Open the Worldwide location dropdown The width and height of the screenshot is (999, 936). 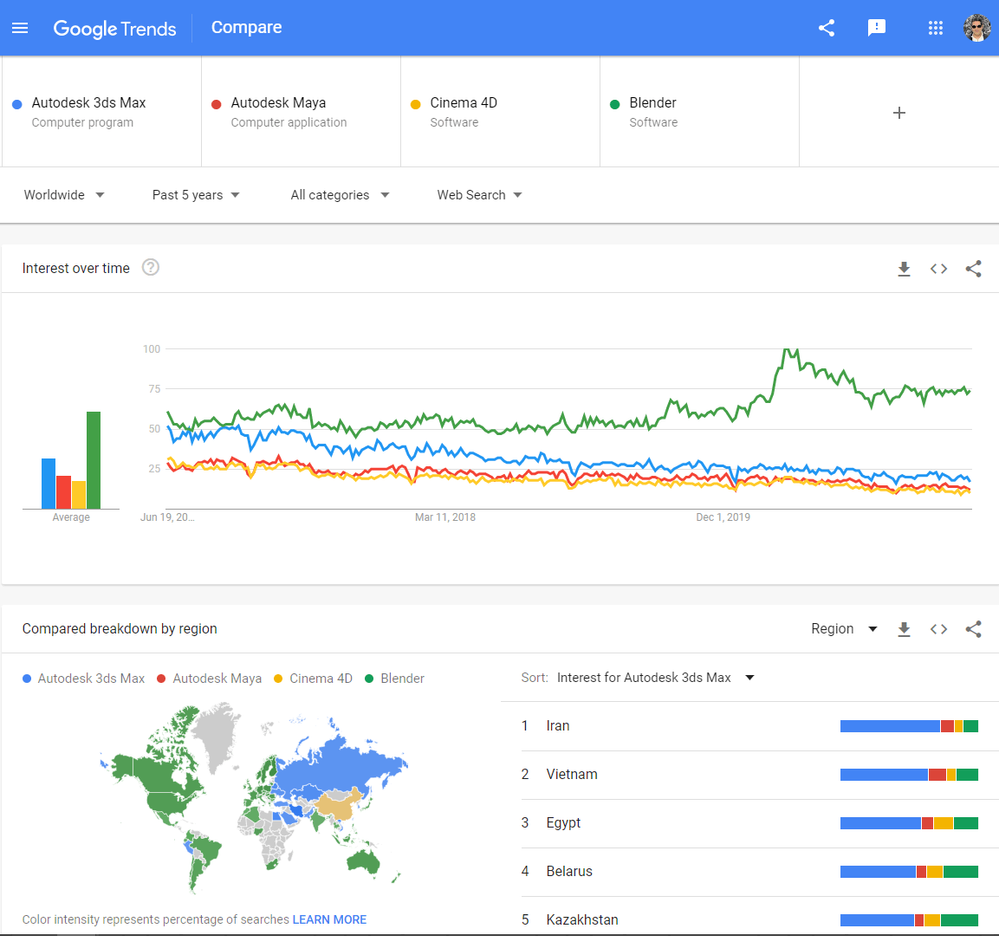click(x=64, y=195)
